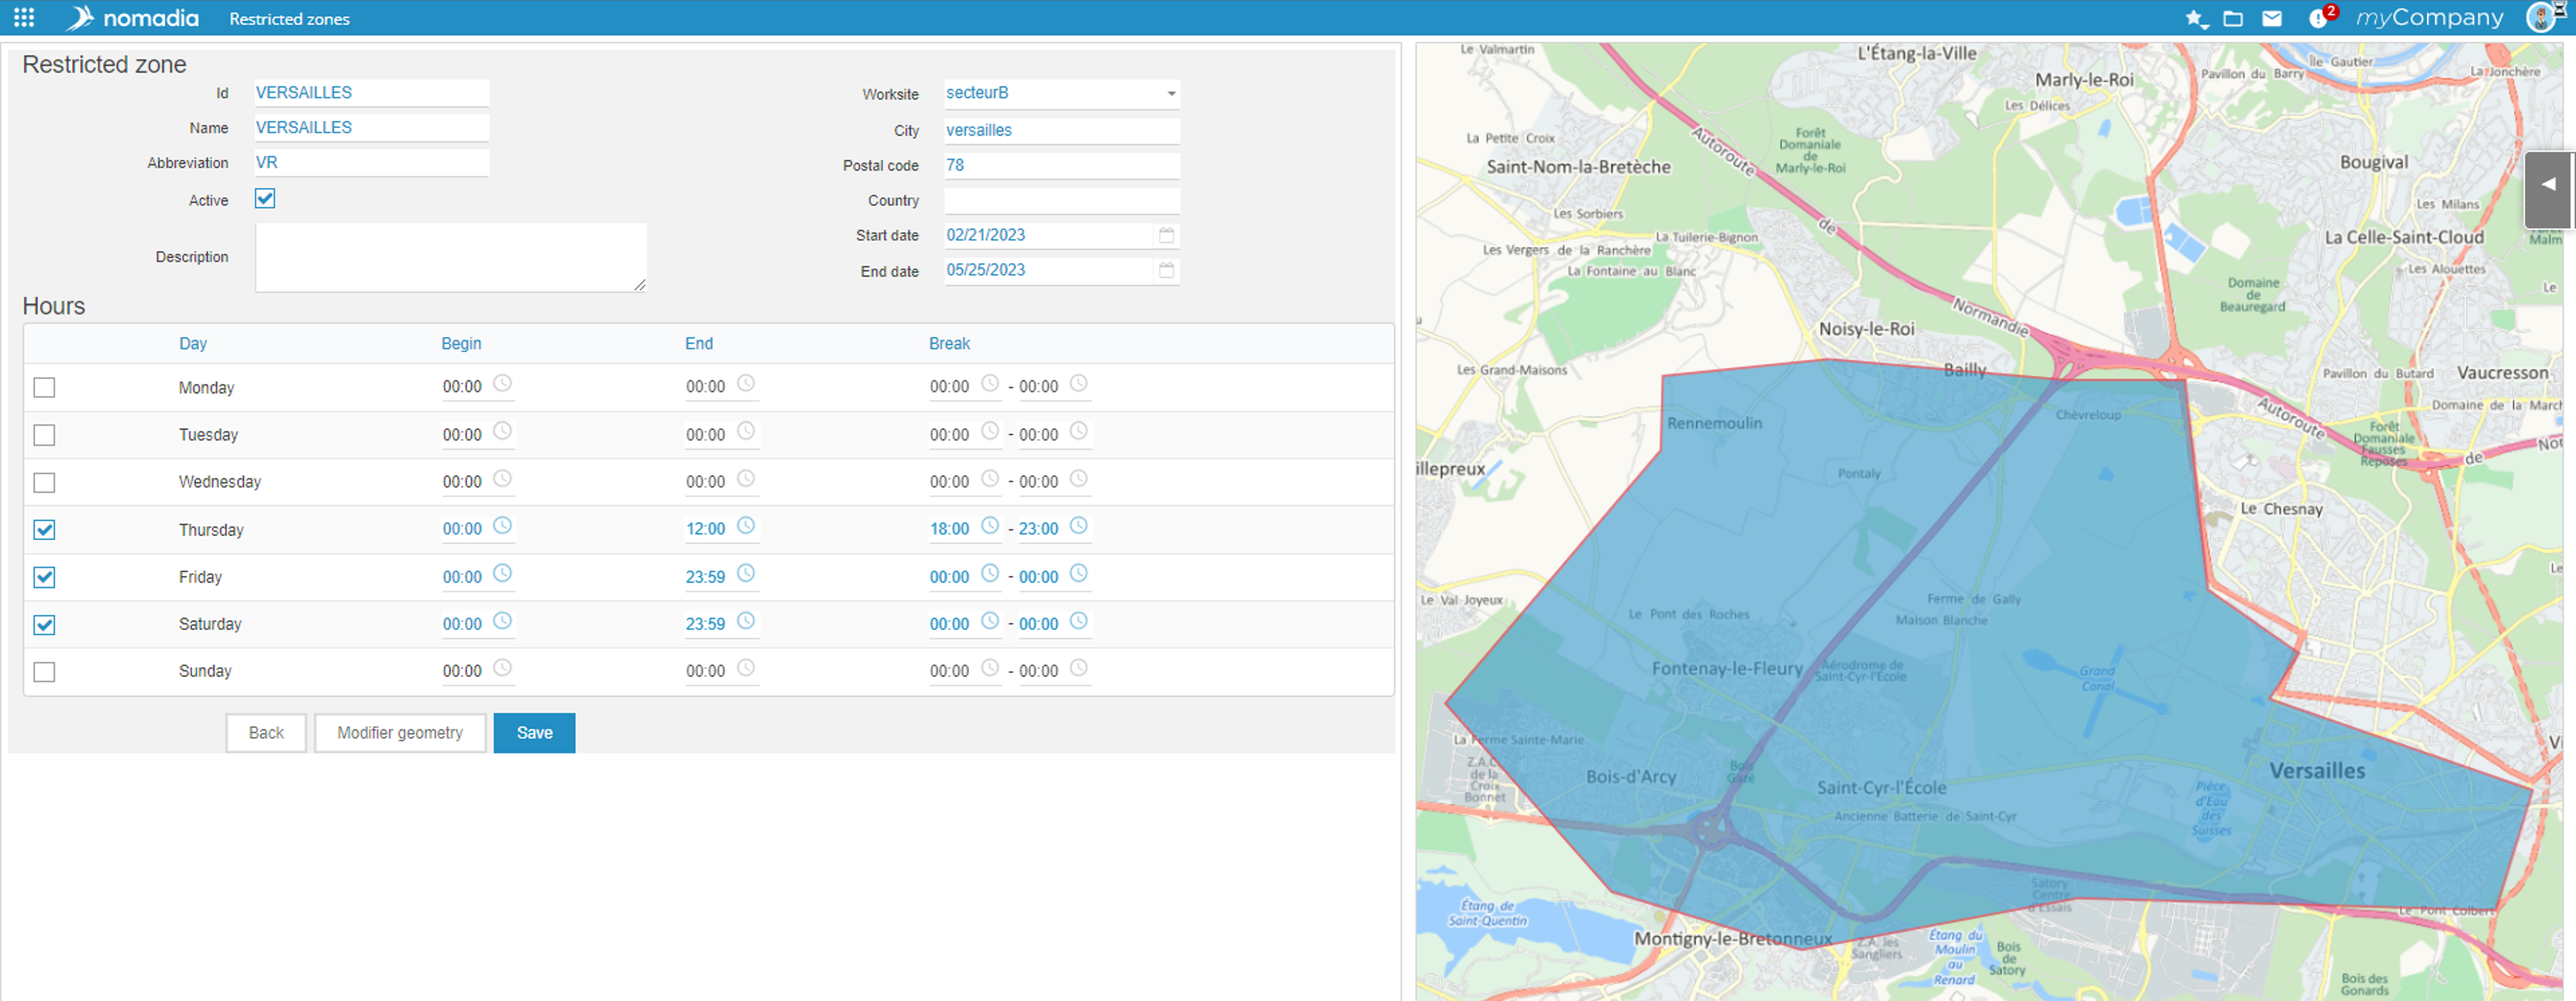Click the Day column header

click(x=193, y=343)
